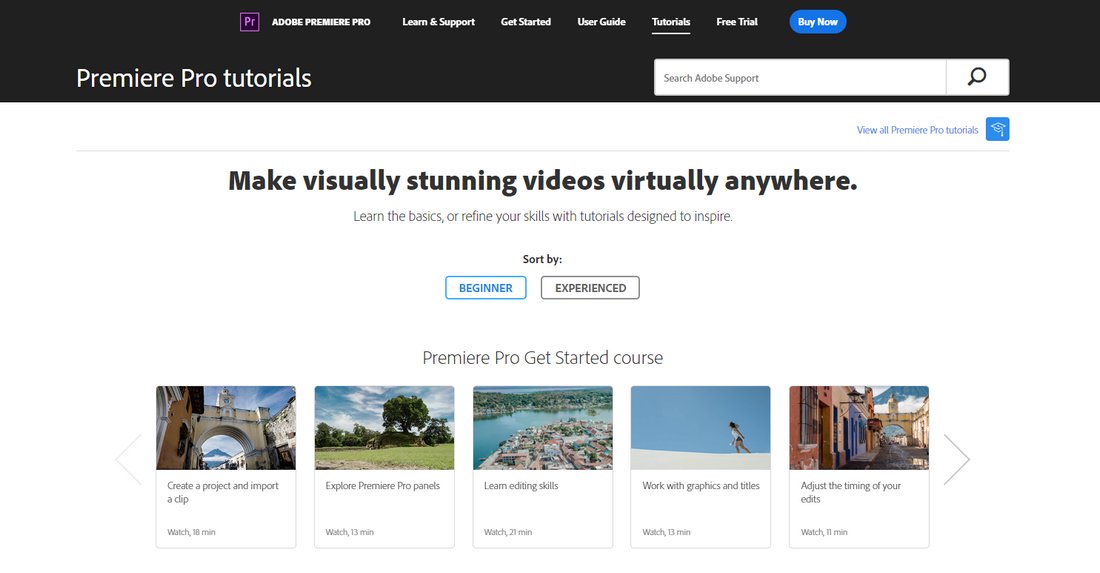Click 'Watch, 11 min' duration text
Viewport: 1100px width, 573px height.
[x=824, y=532]
